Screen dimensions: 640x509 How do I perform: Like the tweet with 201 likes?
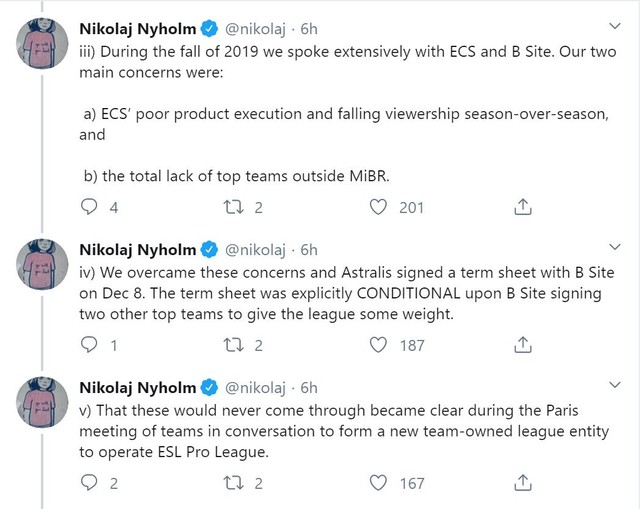point(379,207)
